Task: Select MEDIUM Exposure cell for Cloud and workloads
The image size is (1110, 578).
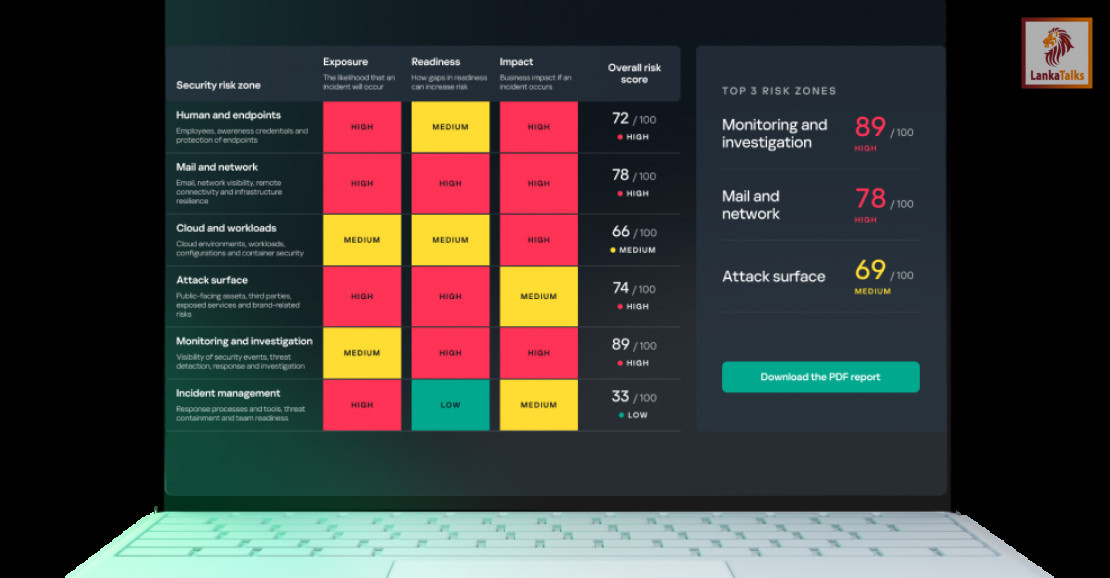Action: [362, 240]
